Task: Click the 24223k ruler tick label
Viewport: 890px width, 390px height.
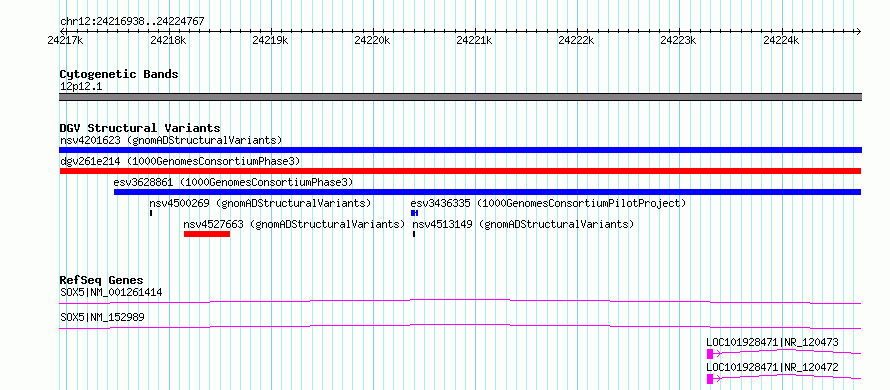Action: (x=679, y=40)
